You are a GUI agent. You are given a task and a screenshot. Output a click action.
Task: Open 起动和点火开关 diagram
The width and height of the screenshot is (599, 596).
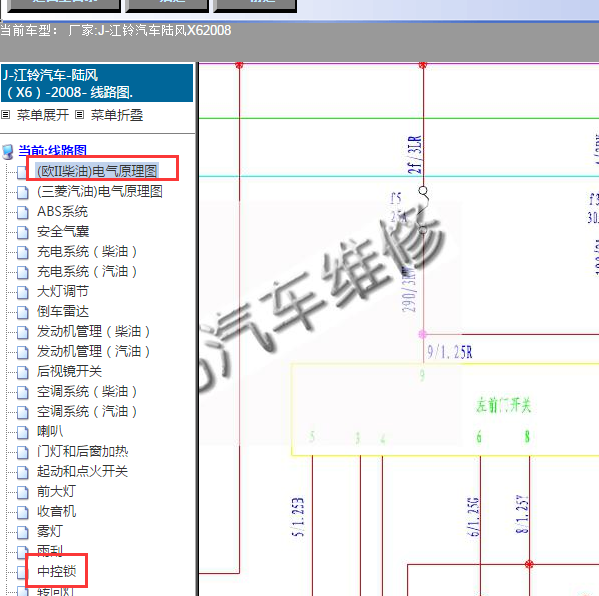click(82, 471)
